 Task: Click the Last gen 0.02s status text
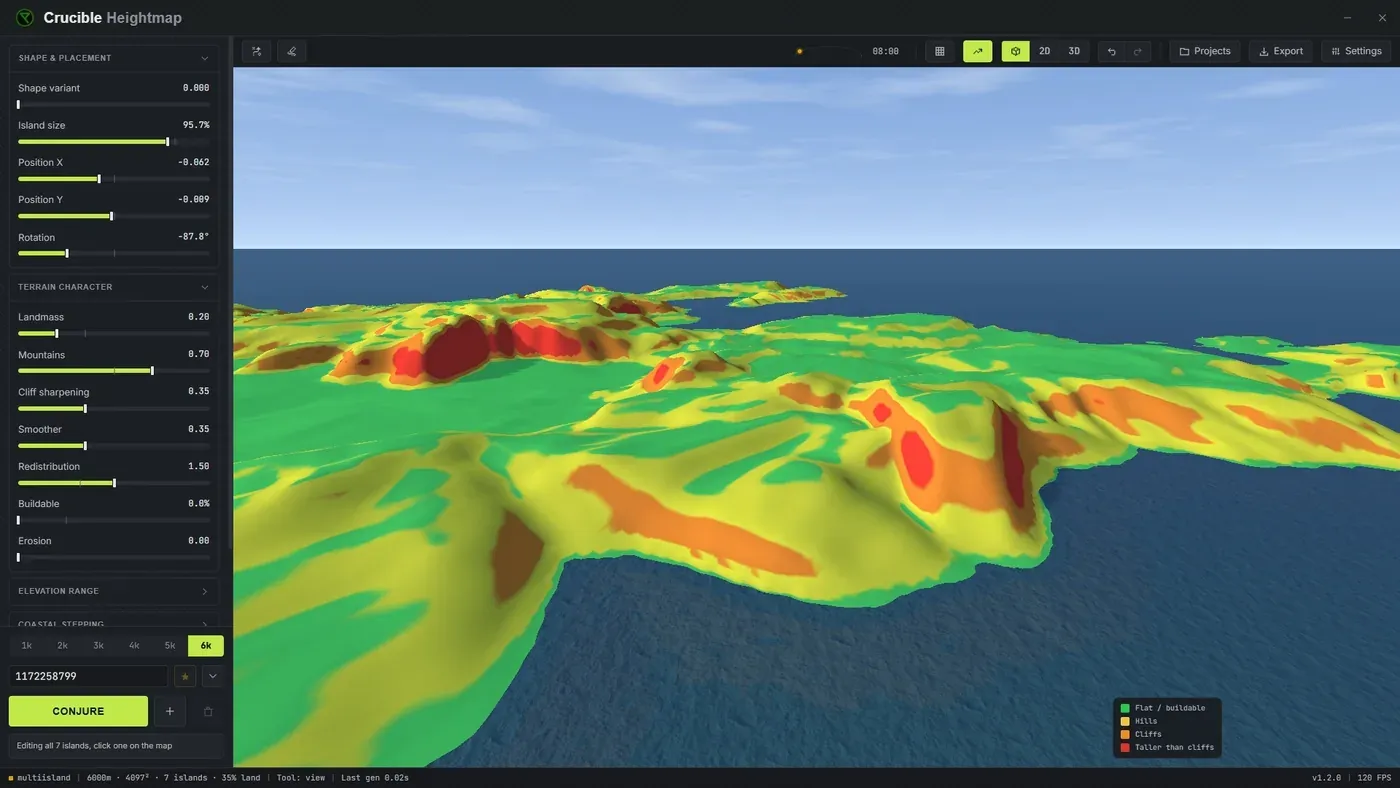[x=375, y=778]
